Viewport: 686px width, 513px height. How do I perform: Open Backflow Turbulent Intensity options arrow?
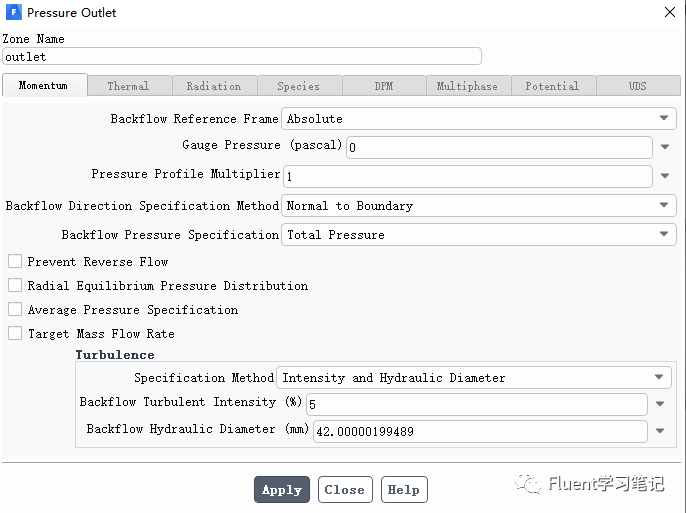660,404
